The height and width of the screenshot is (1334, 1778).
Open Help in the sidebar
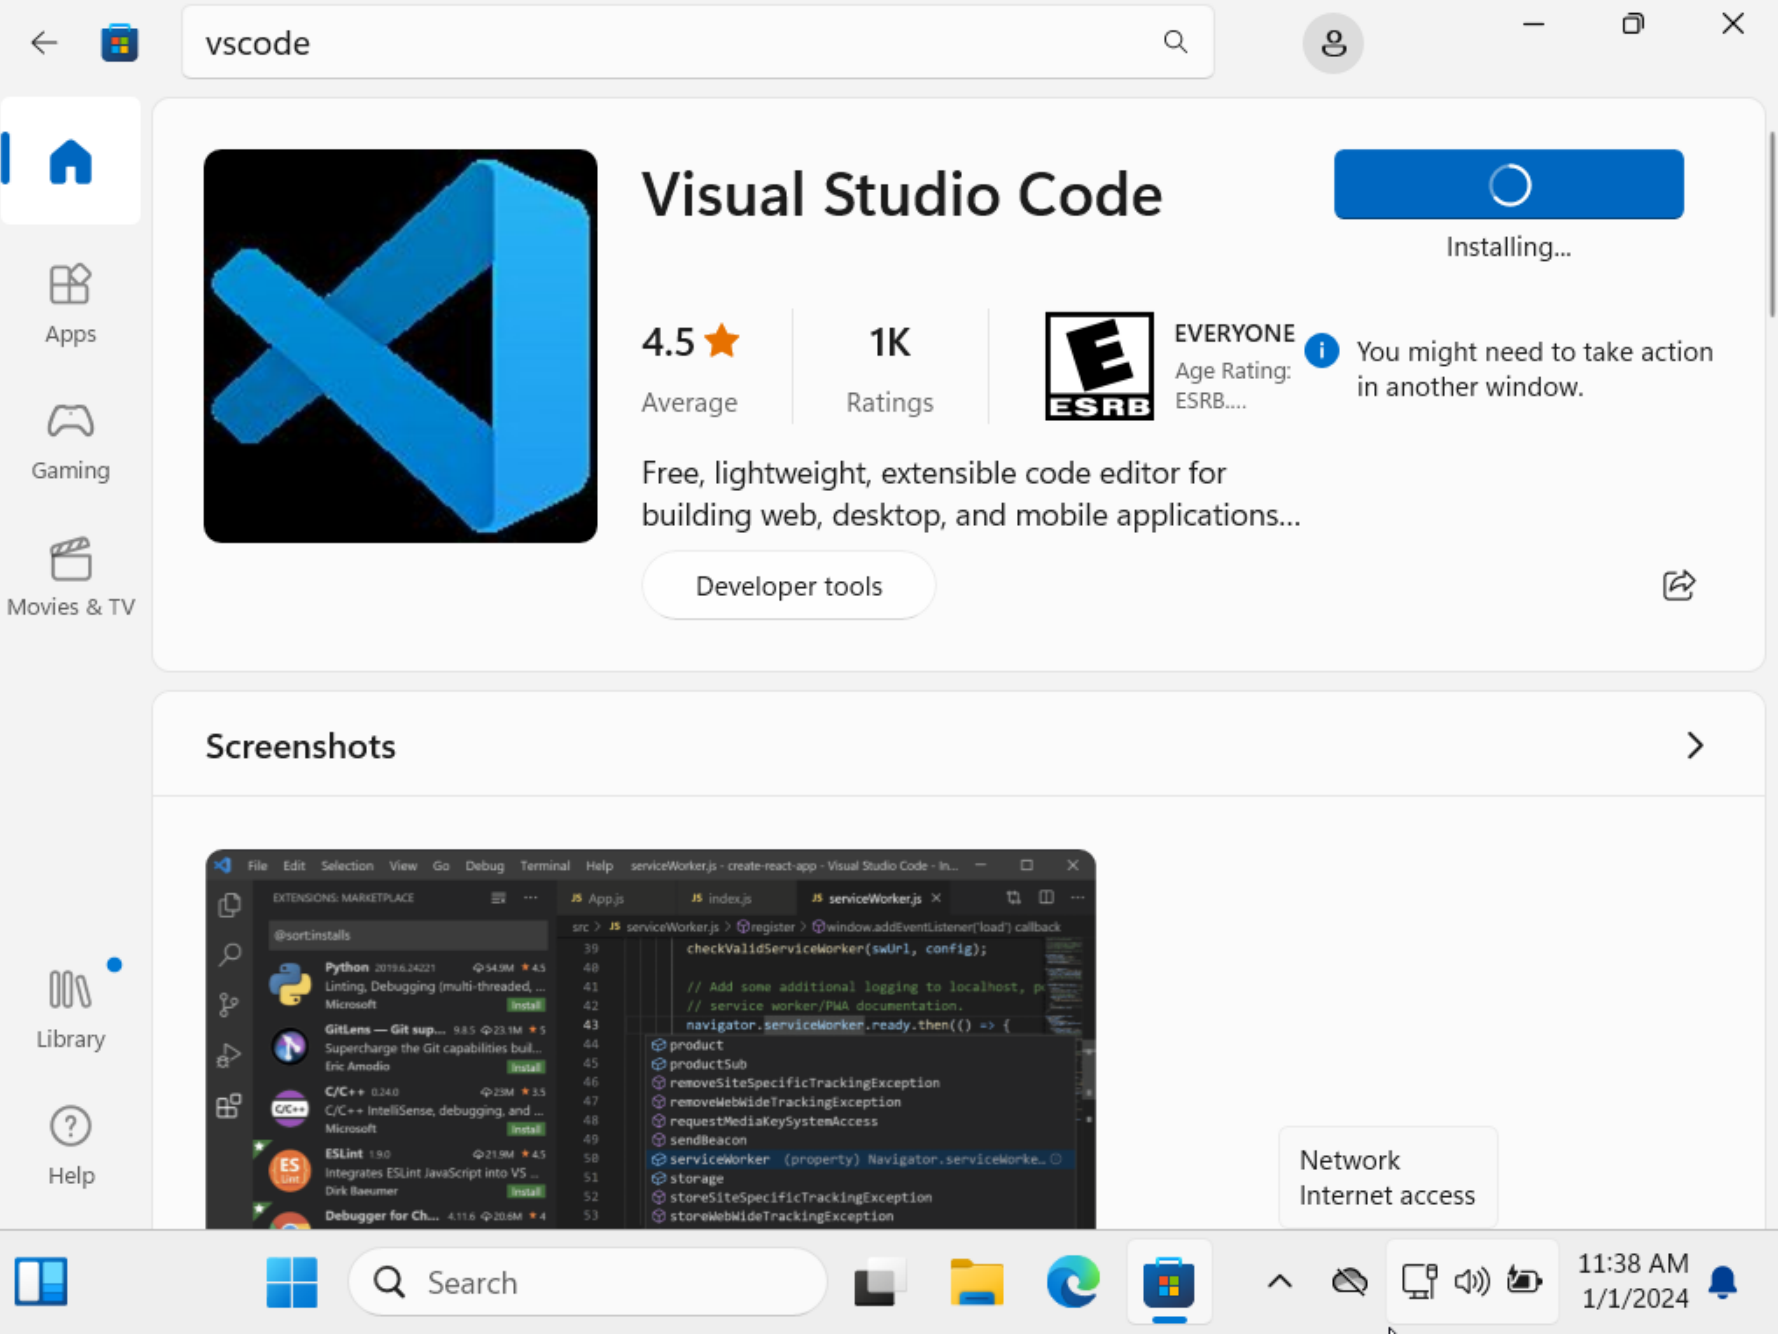[x=71, y=1146]
